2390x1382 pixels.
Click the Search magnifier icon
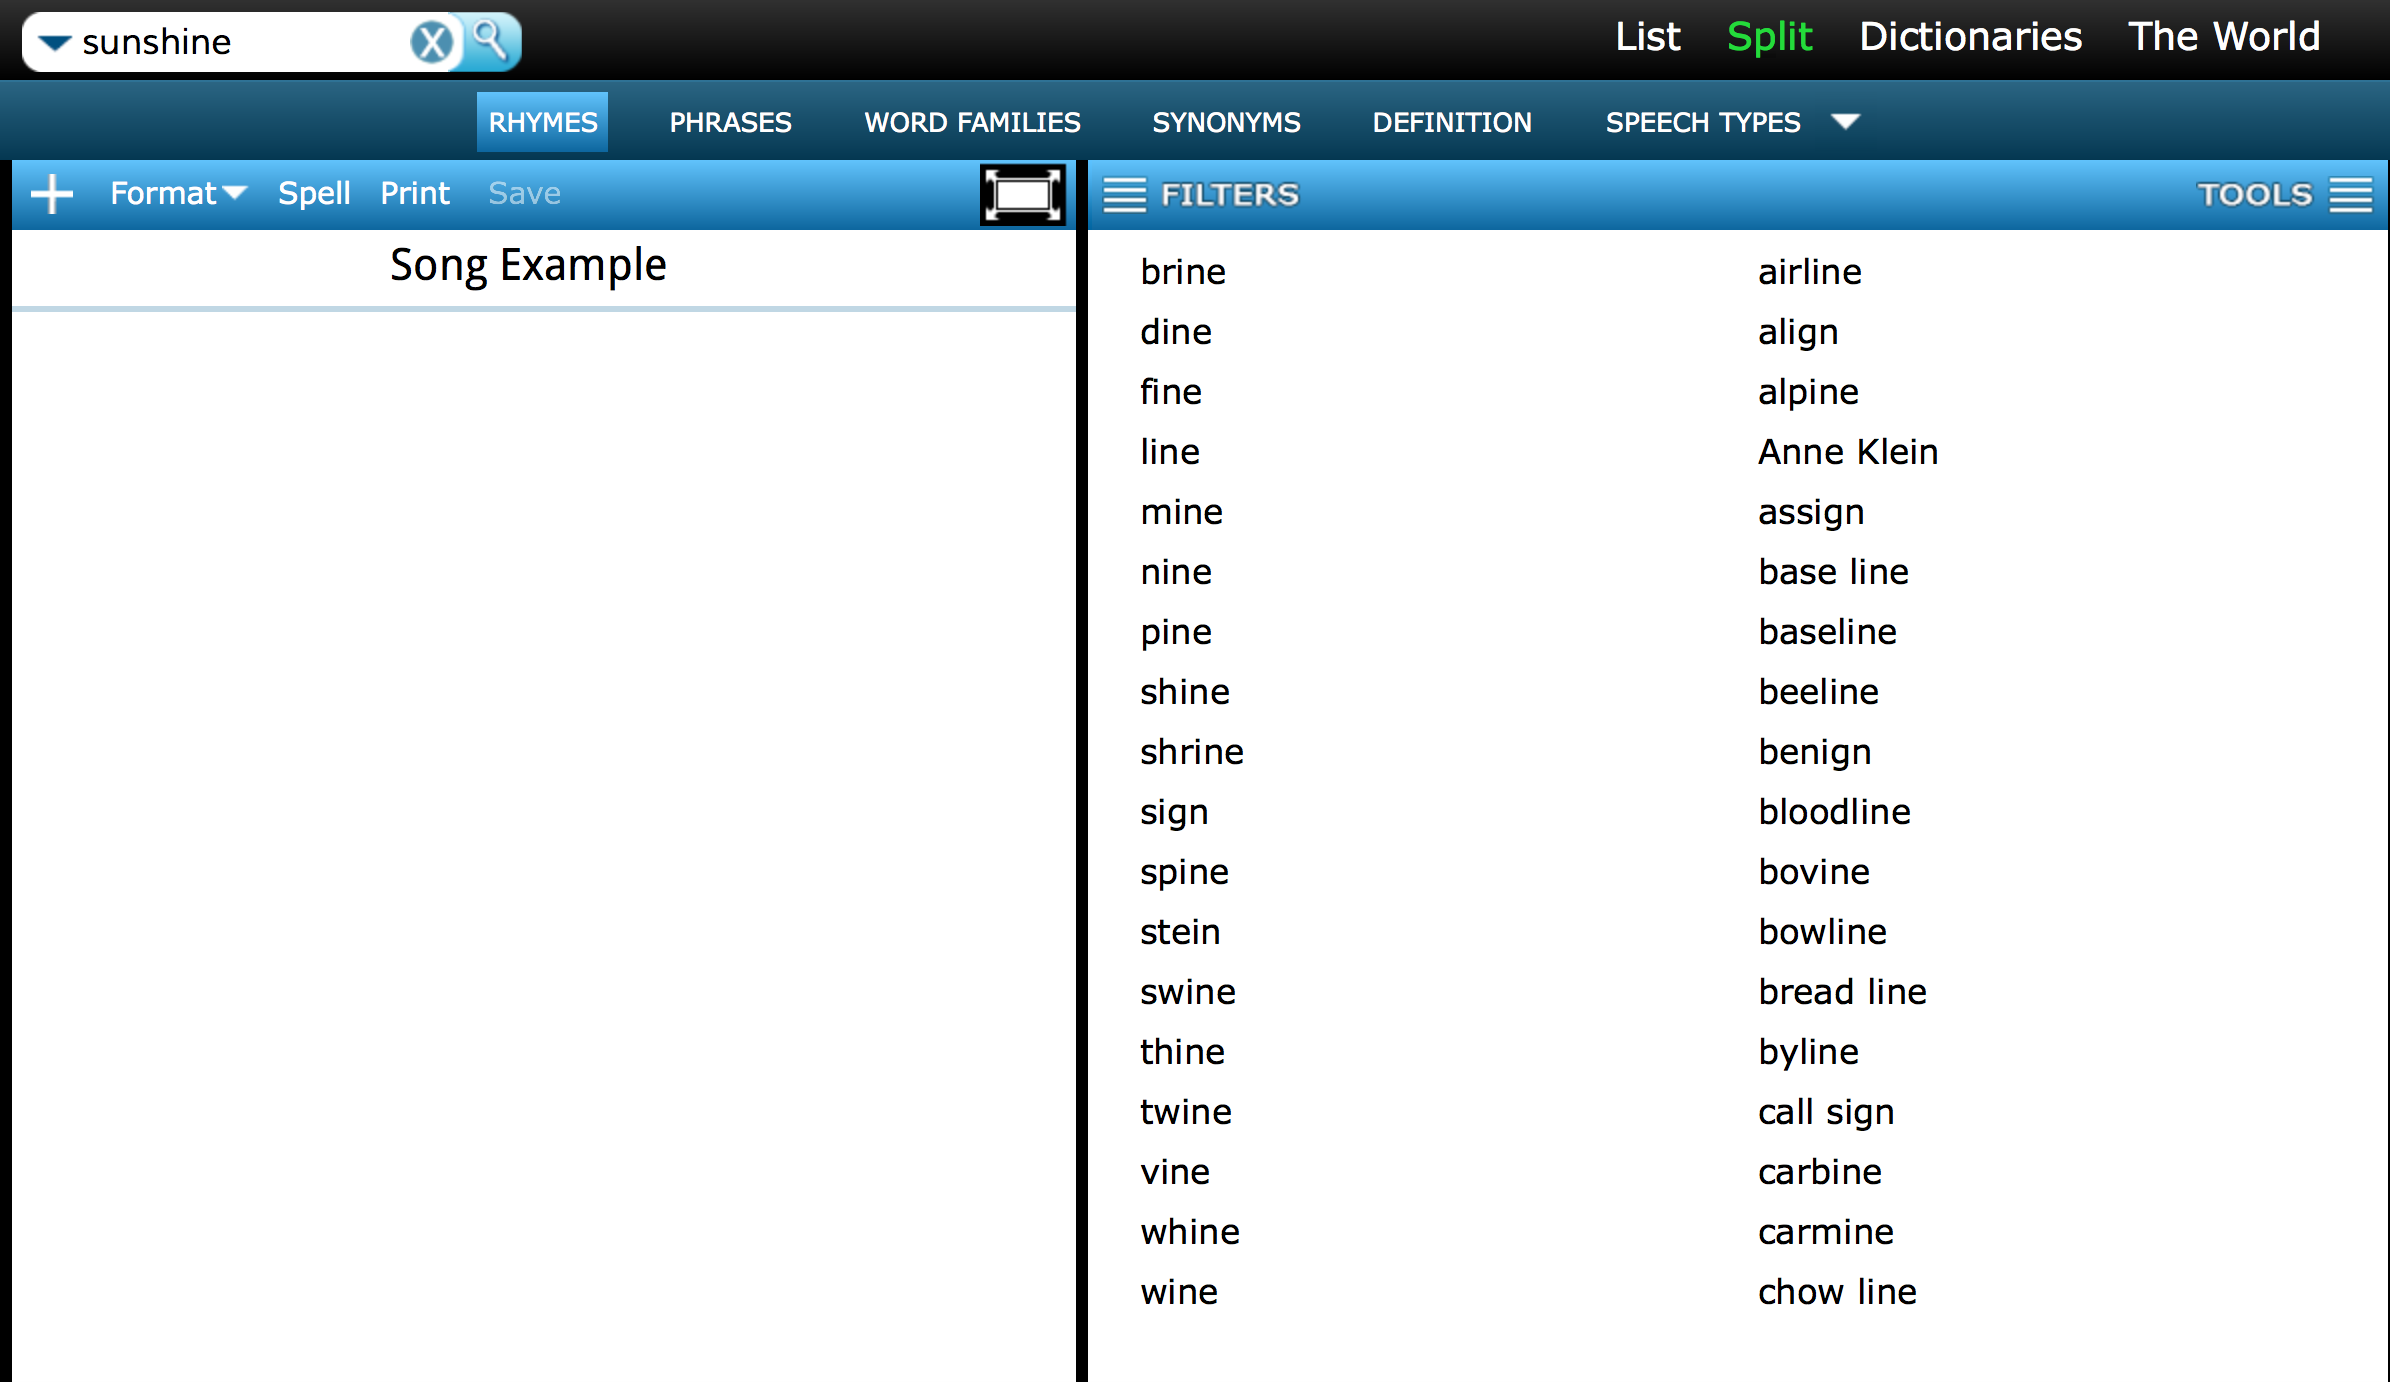[x=490, y=38]
